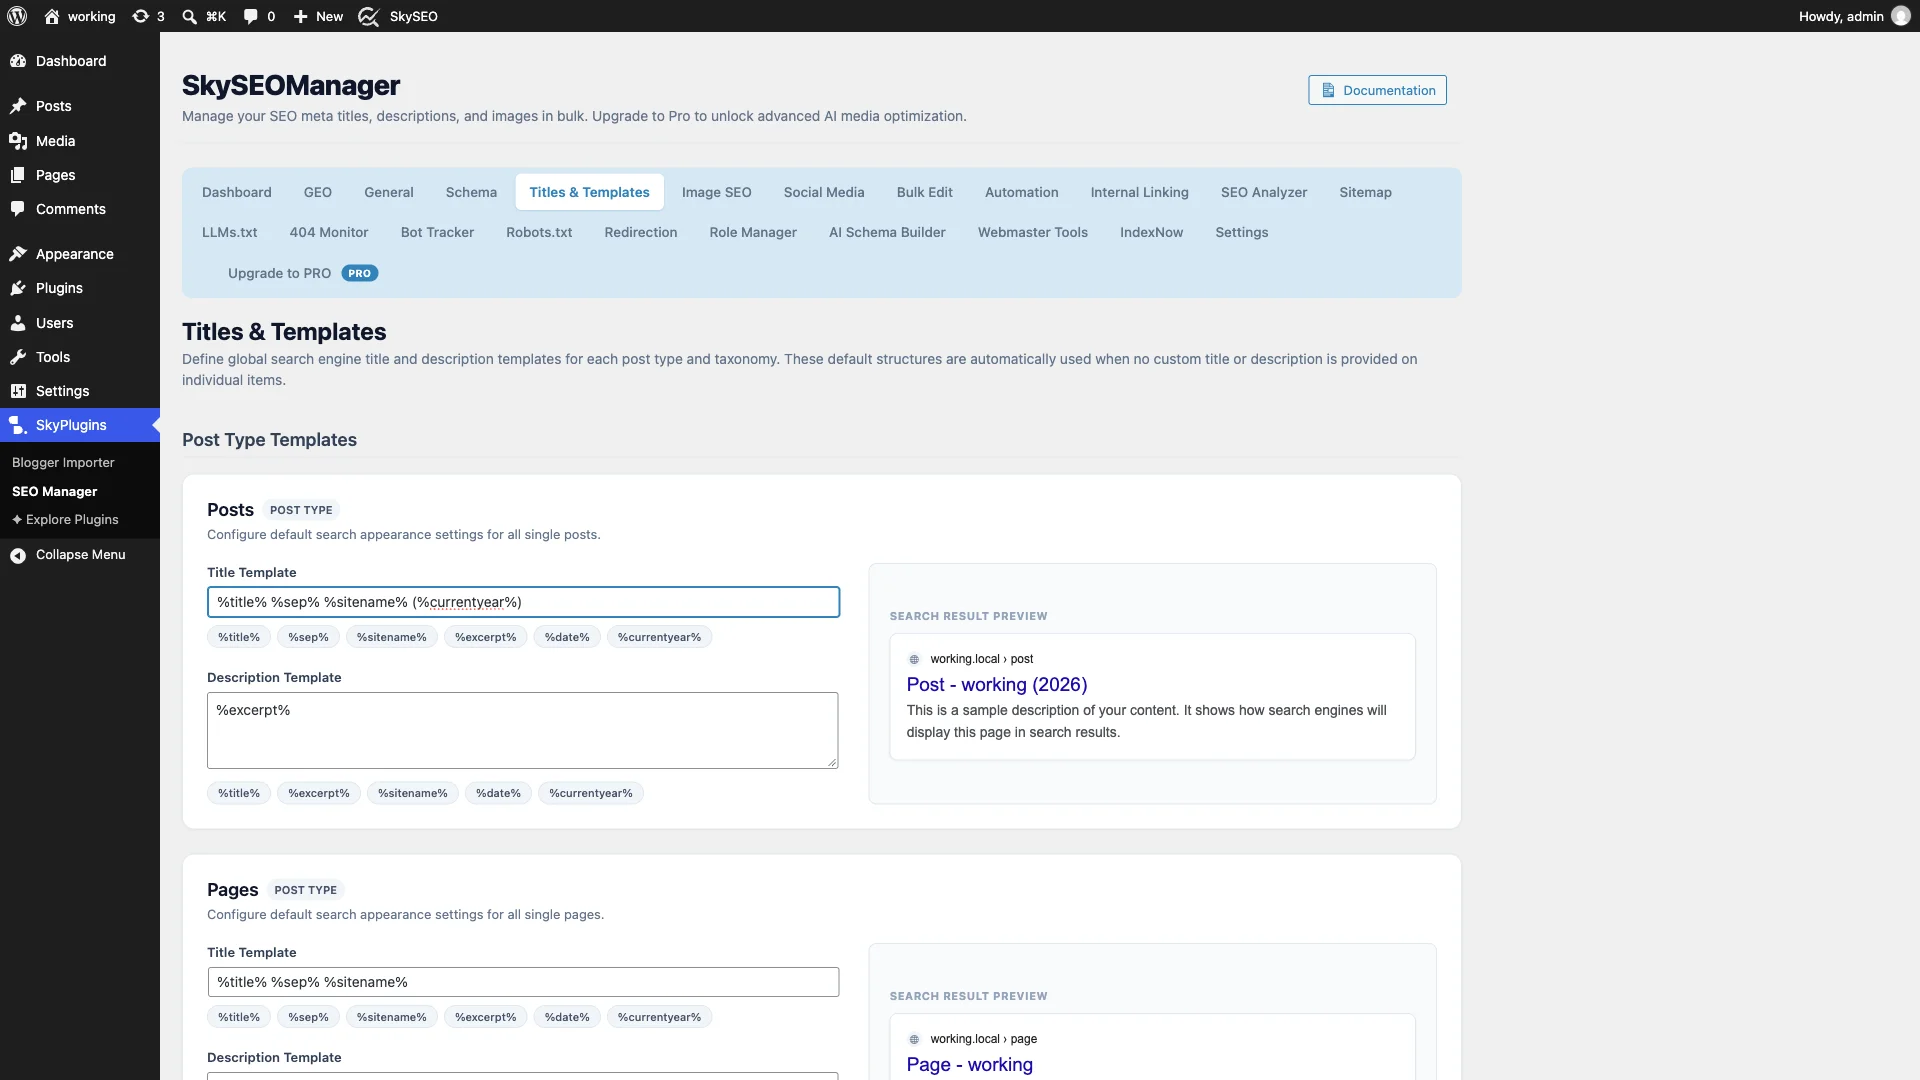Open the SkySEO admin bar icon
1920x1080 pixels.
(x=369, y=16)
